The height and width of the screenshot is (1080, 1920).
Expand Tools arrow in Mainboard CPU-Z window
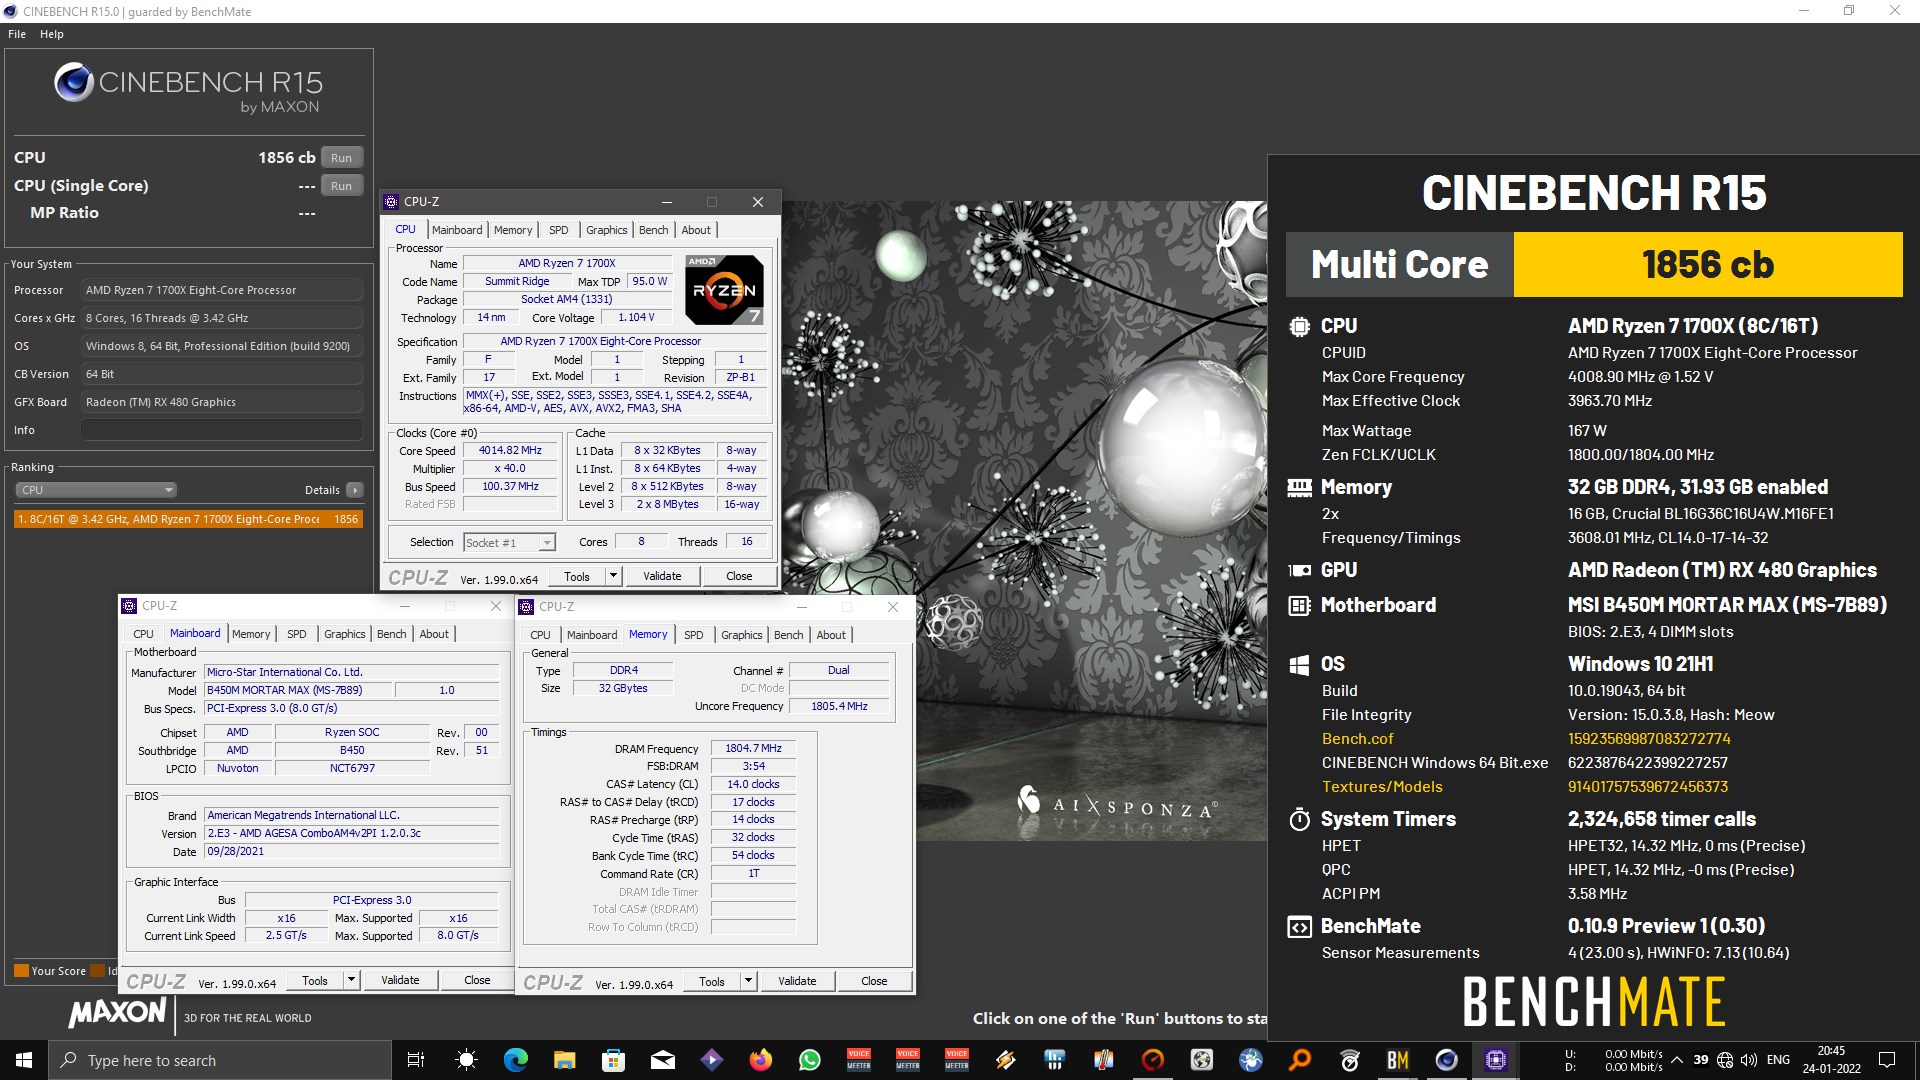click(351, 981)
